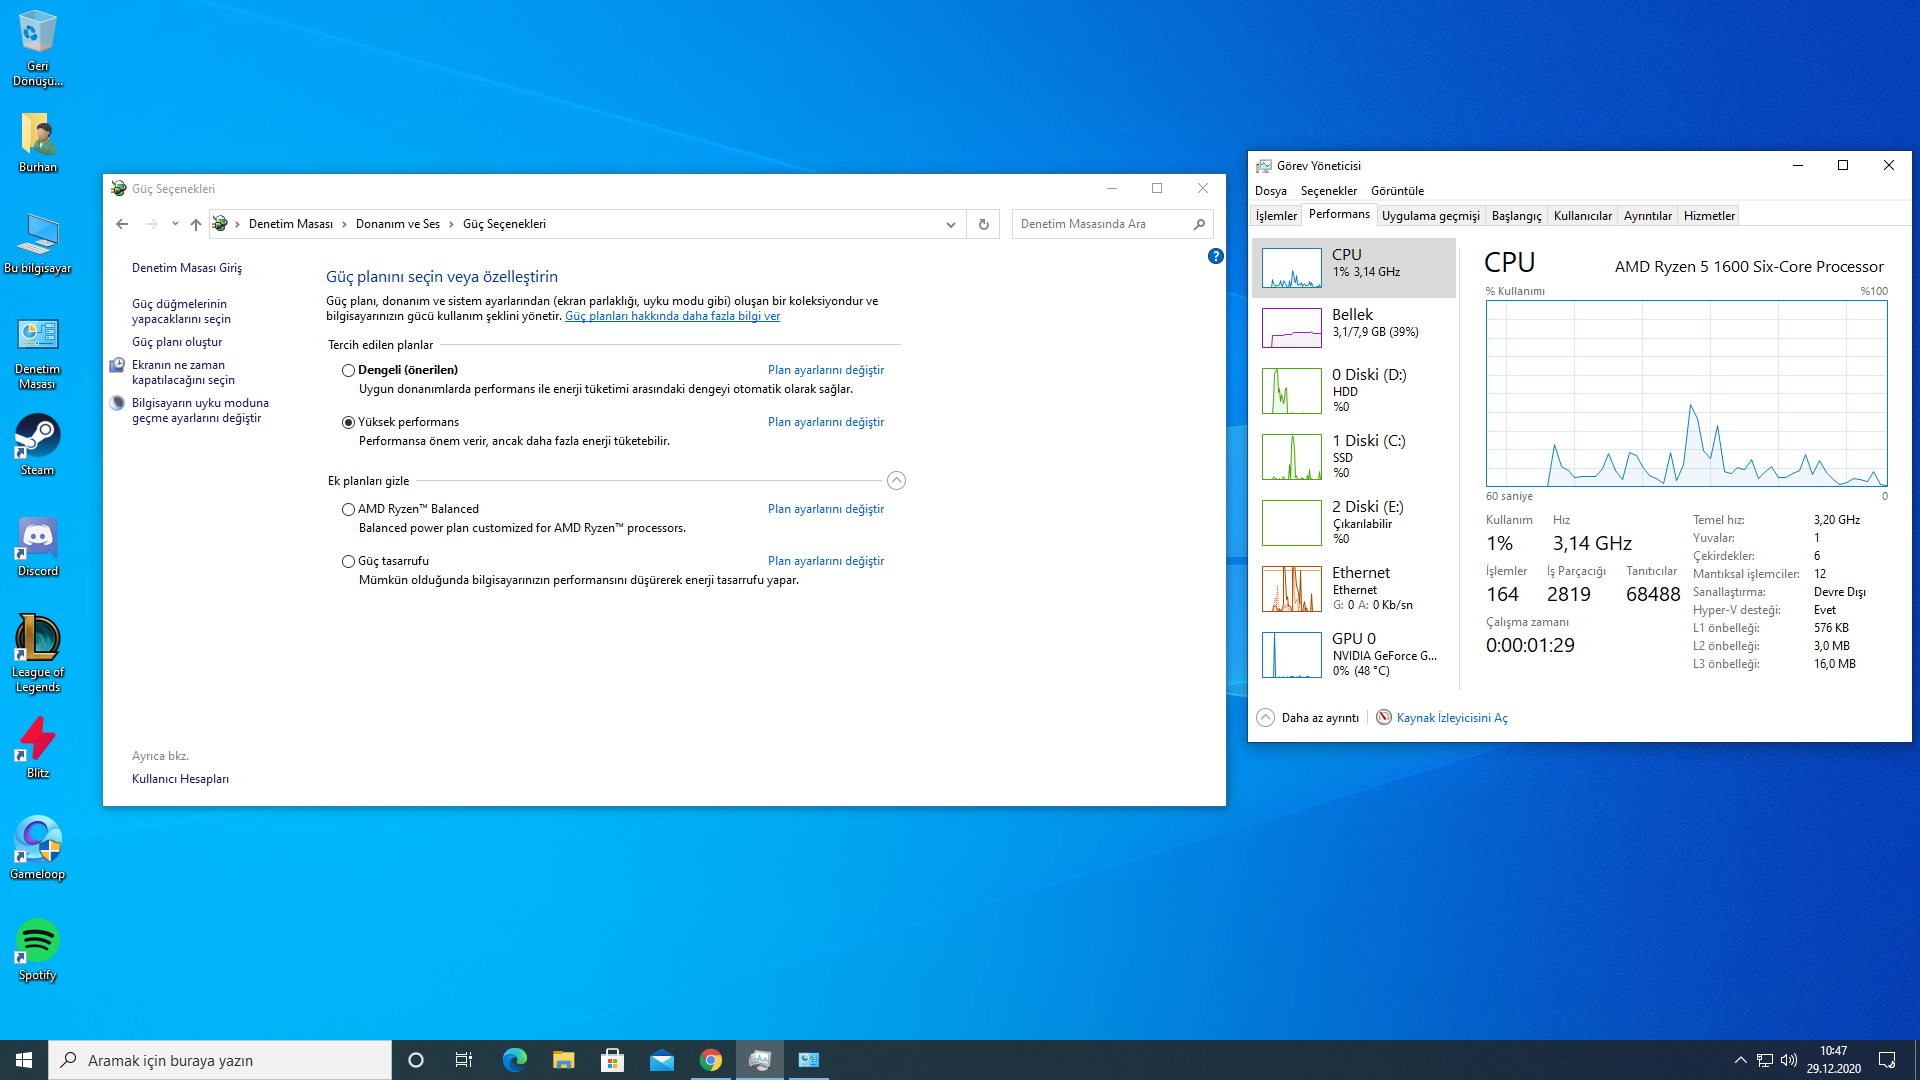1920x1080 pixels.
Task: Collapse Task Manager with Daha az ayrıntı
Action: [x=1308, y=718]
